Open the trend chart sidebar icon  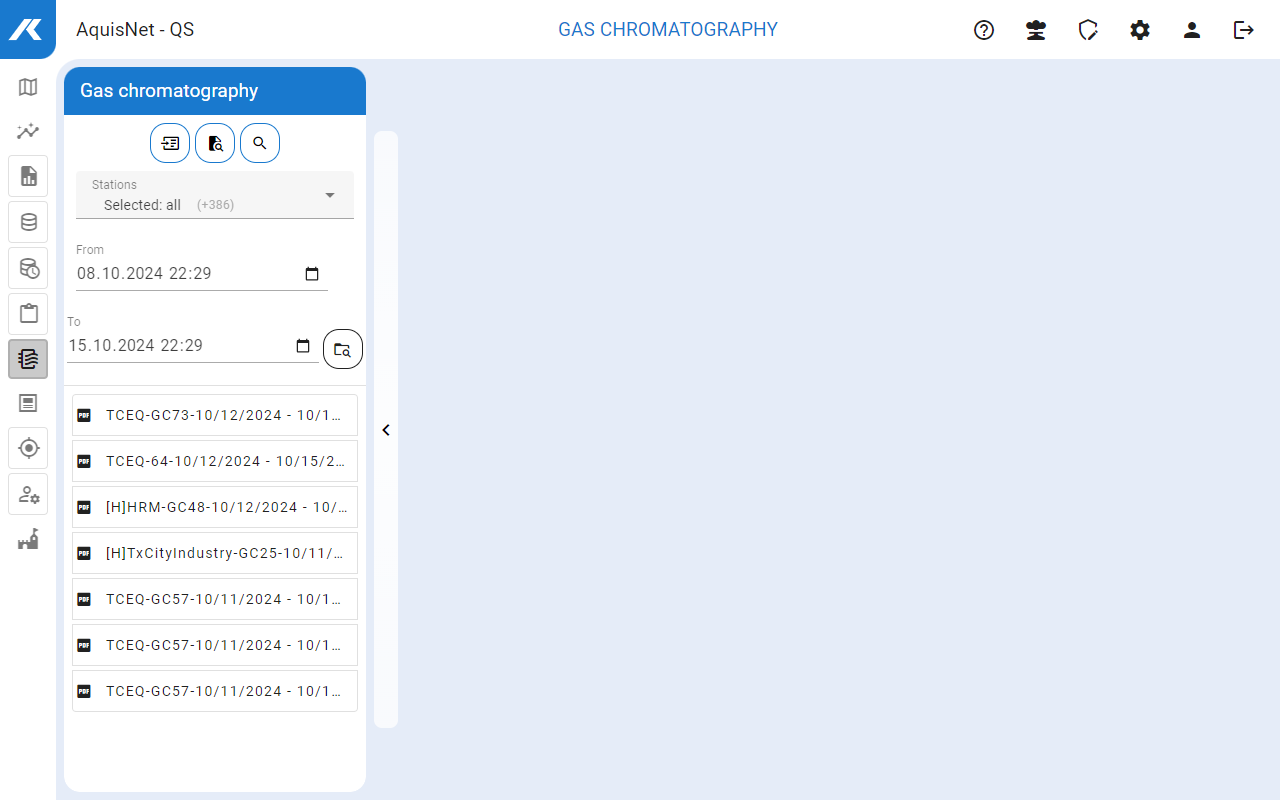tap(28, 131)
